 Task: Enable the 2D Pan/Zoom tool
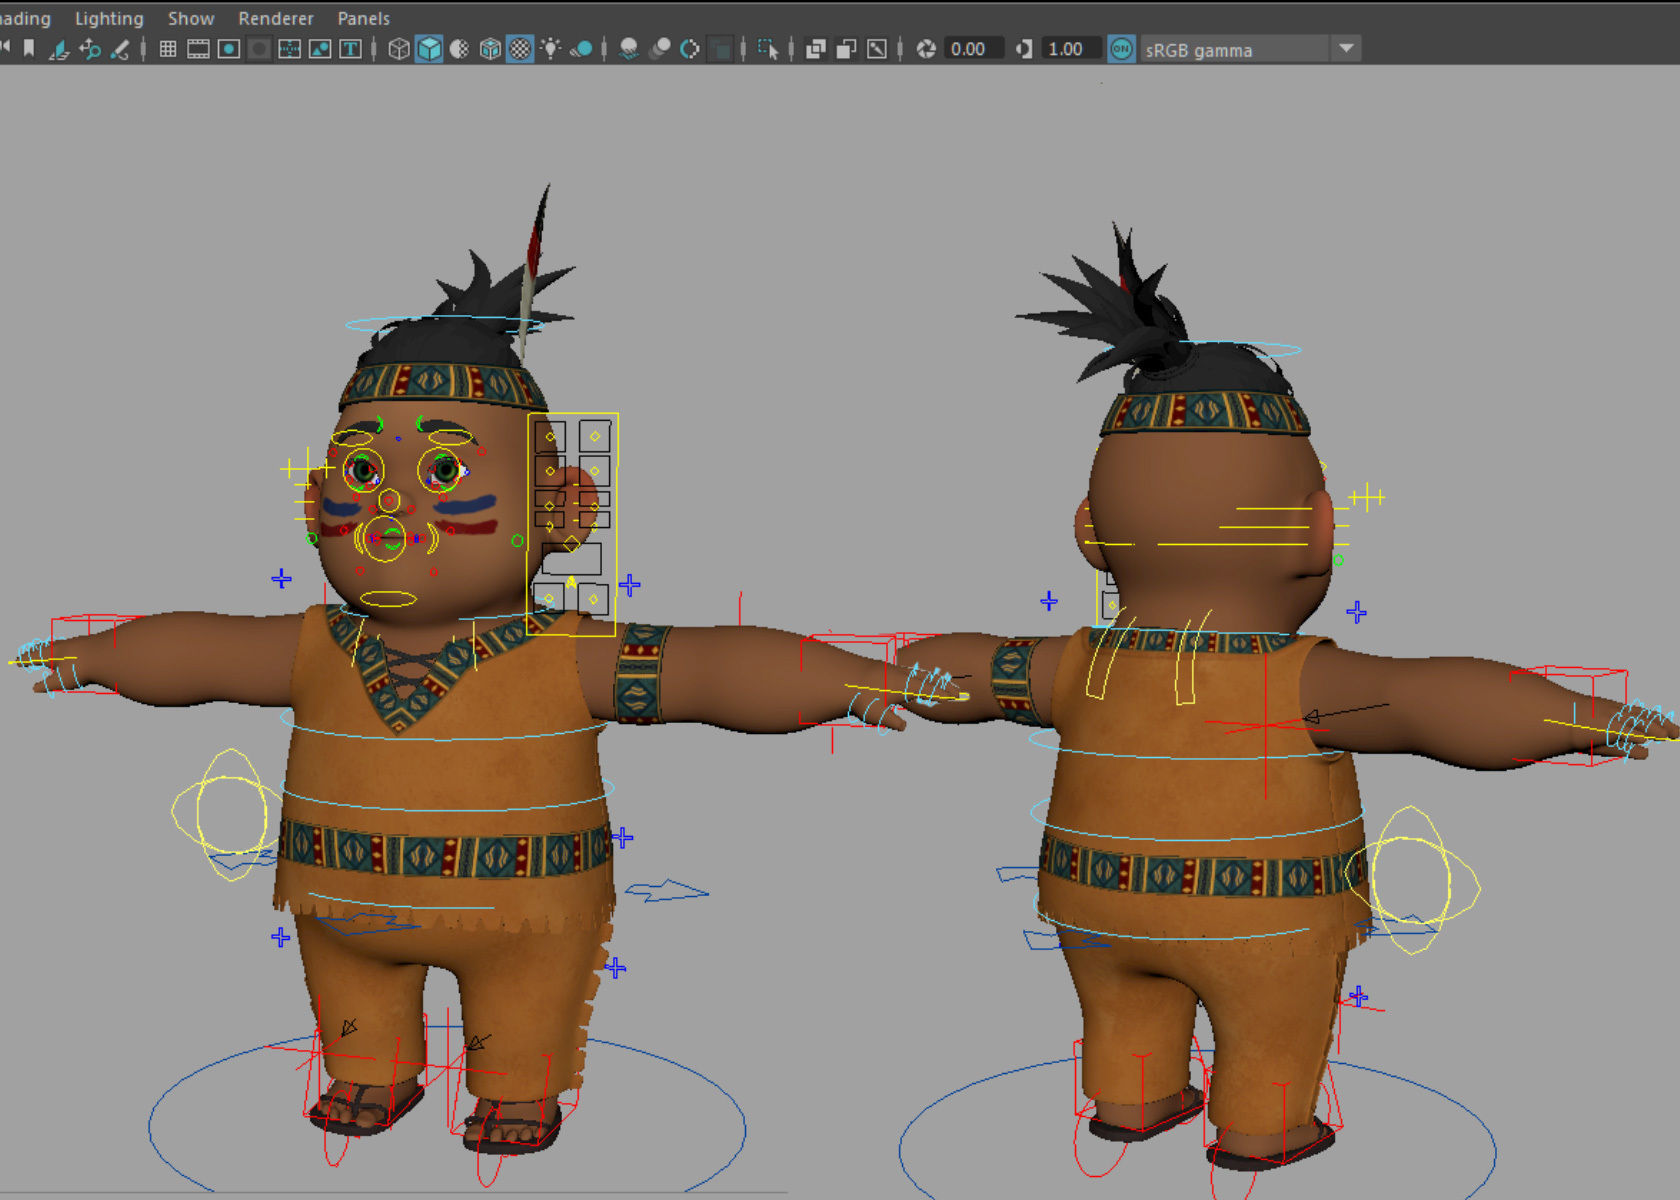coord(90,49)
